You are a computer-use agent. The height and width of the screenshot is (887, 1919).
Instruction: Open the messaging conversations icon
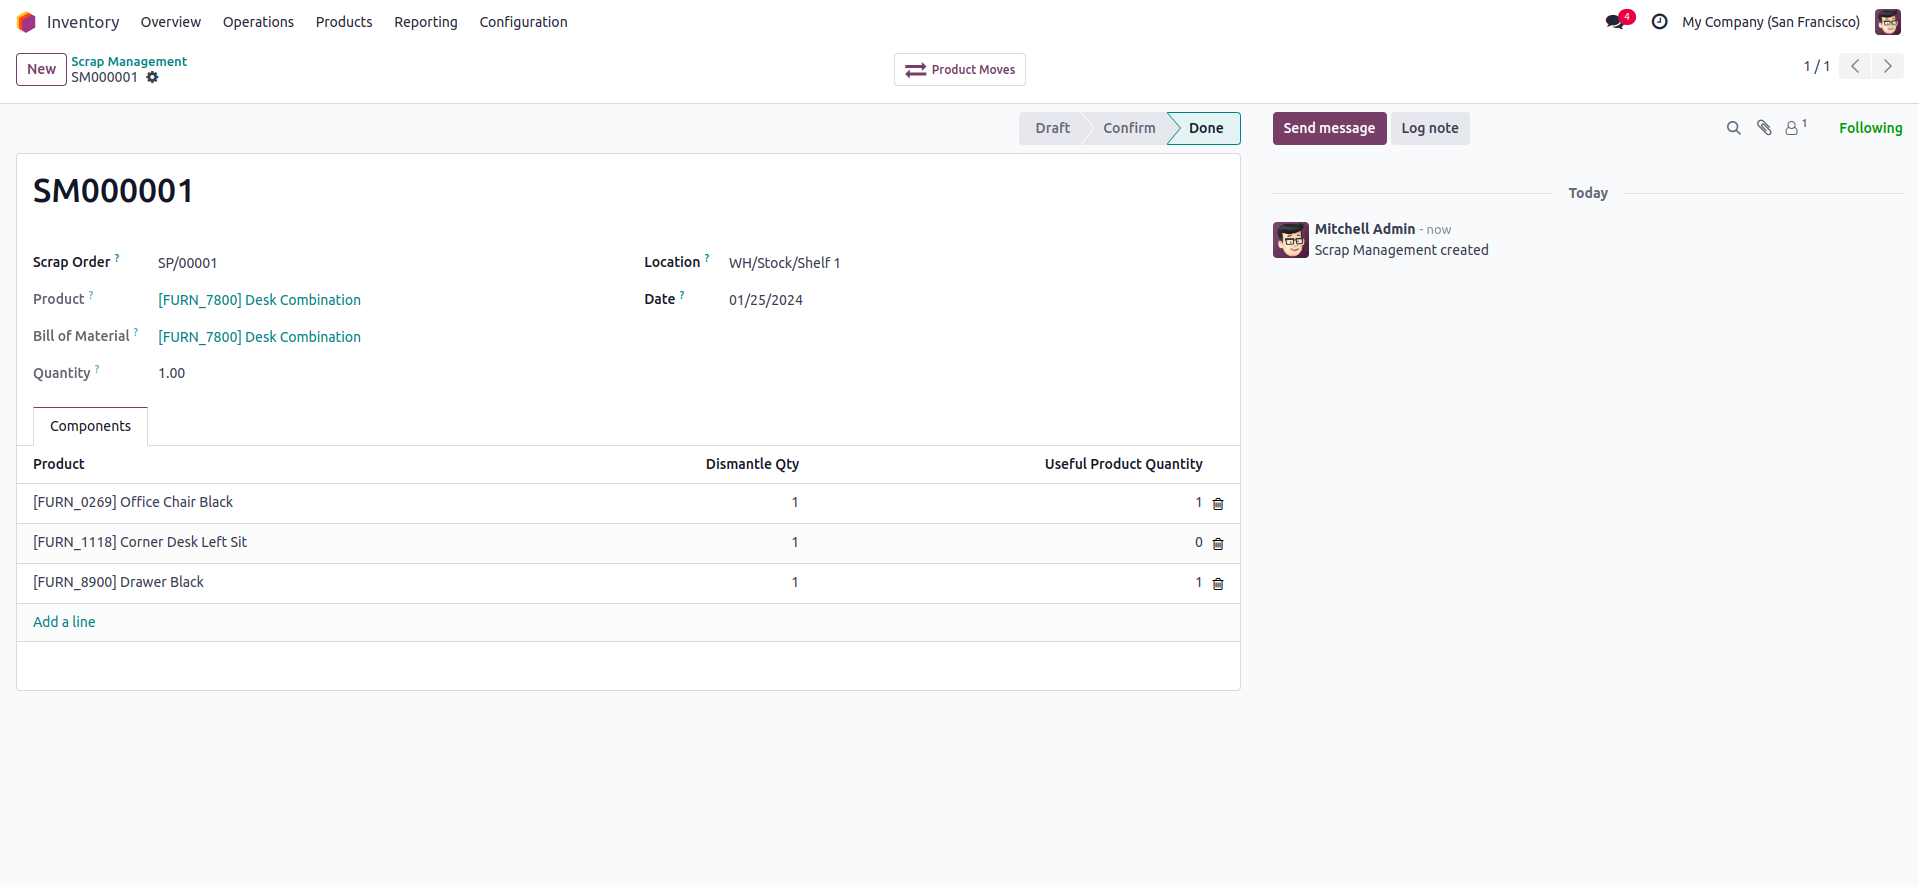(x=1616, y=22)
